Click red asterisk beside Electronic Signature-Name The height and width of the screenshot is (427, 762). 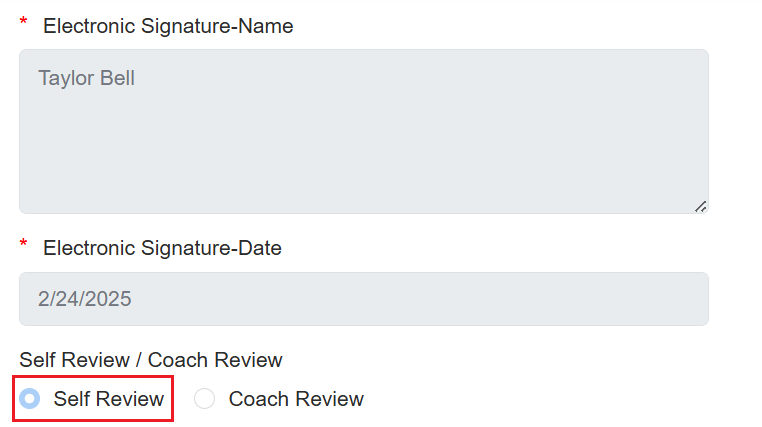click(x=24, y=23)
